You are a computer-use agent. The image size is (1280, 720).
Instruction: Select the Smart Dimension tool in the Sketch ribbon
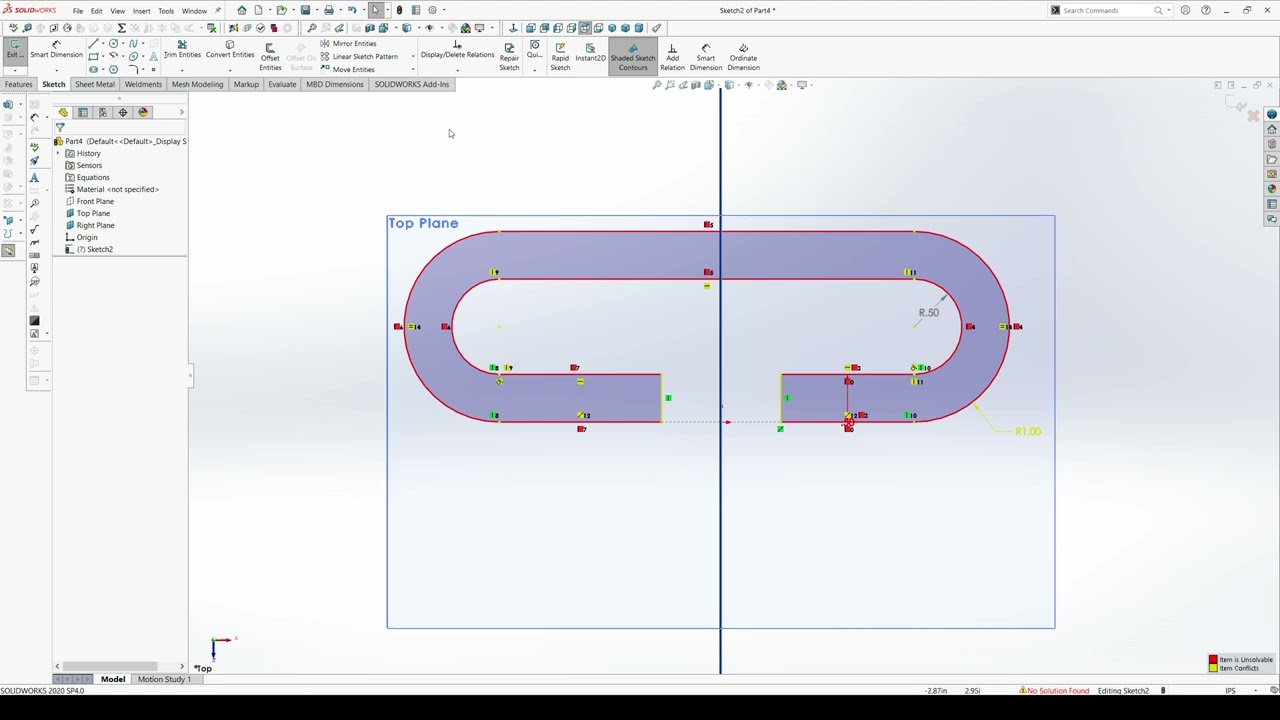coord(56,50)
